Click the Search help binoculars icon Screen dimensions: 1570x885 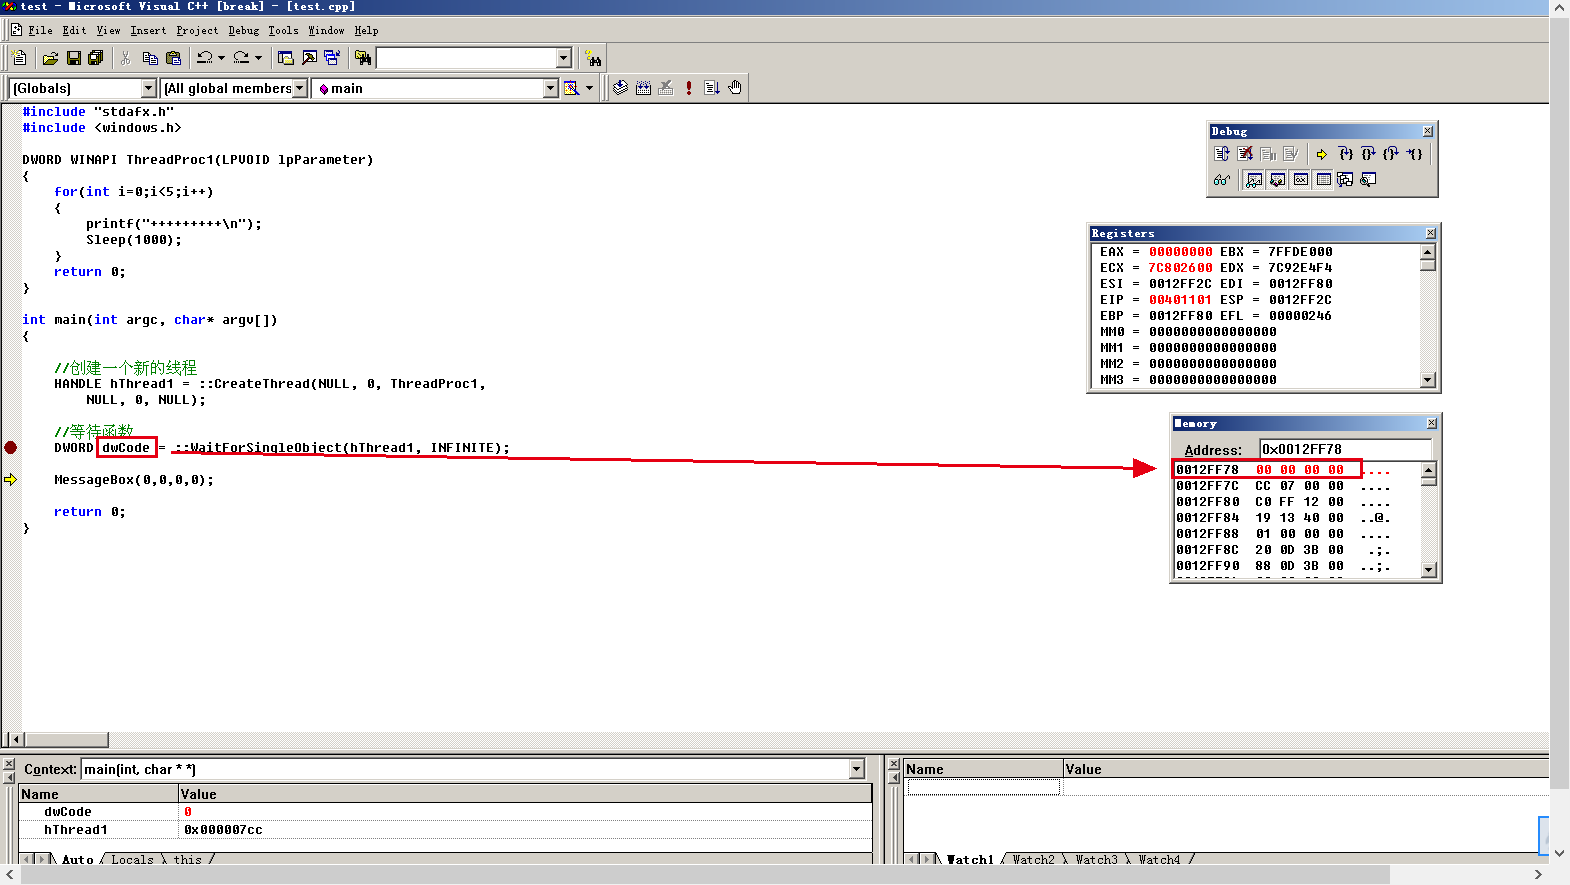point(593,58)
